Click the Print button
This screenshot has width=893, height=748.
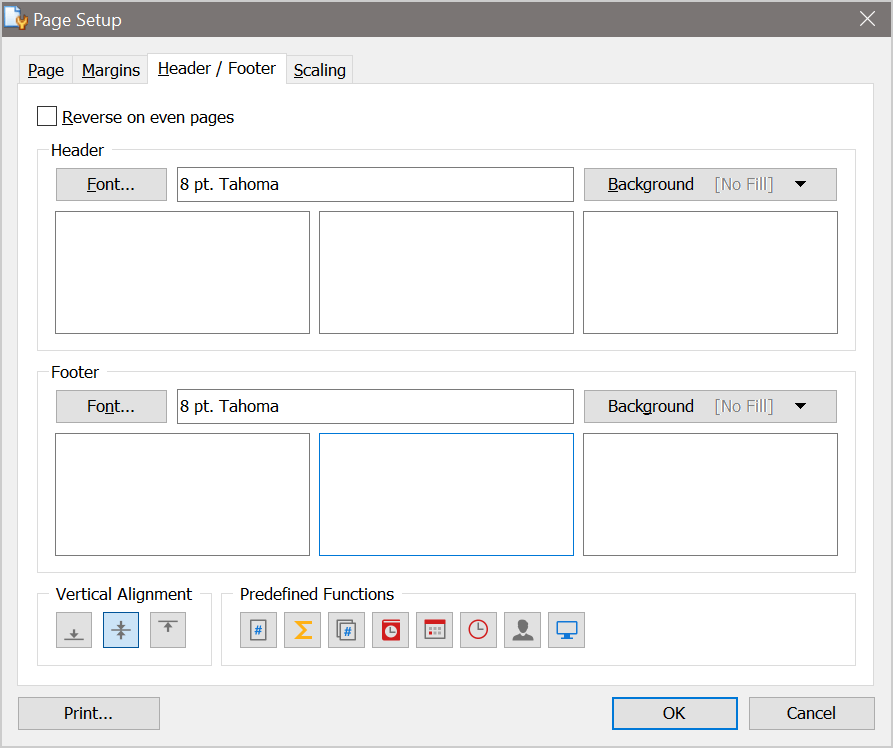click(x=88, y=713)
